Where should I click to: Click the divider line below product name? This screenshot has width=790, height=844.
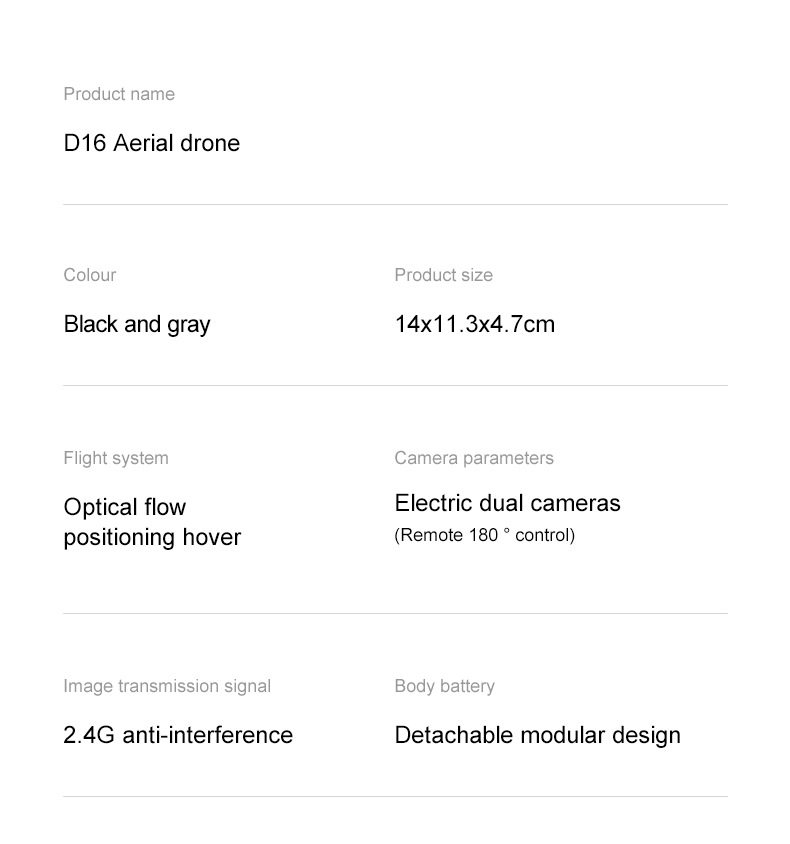pos(395,205)
